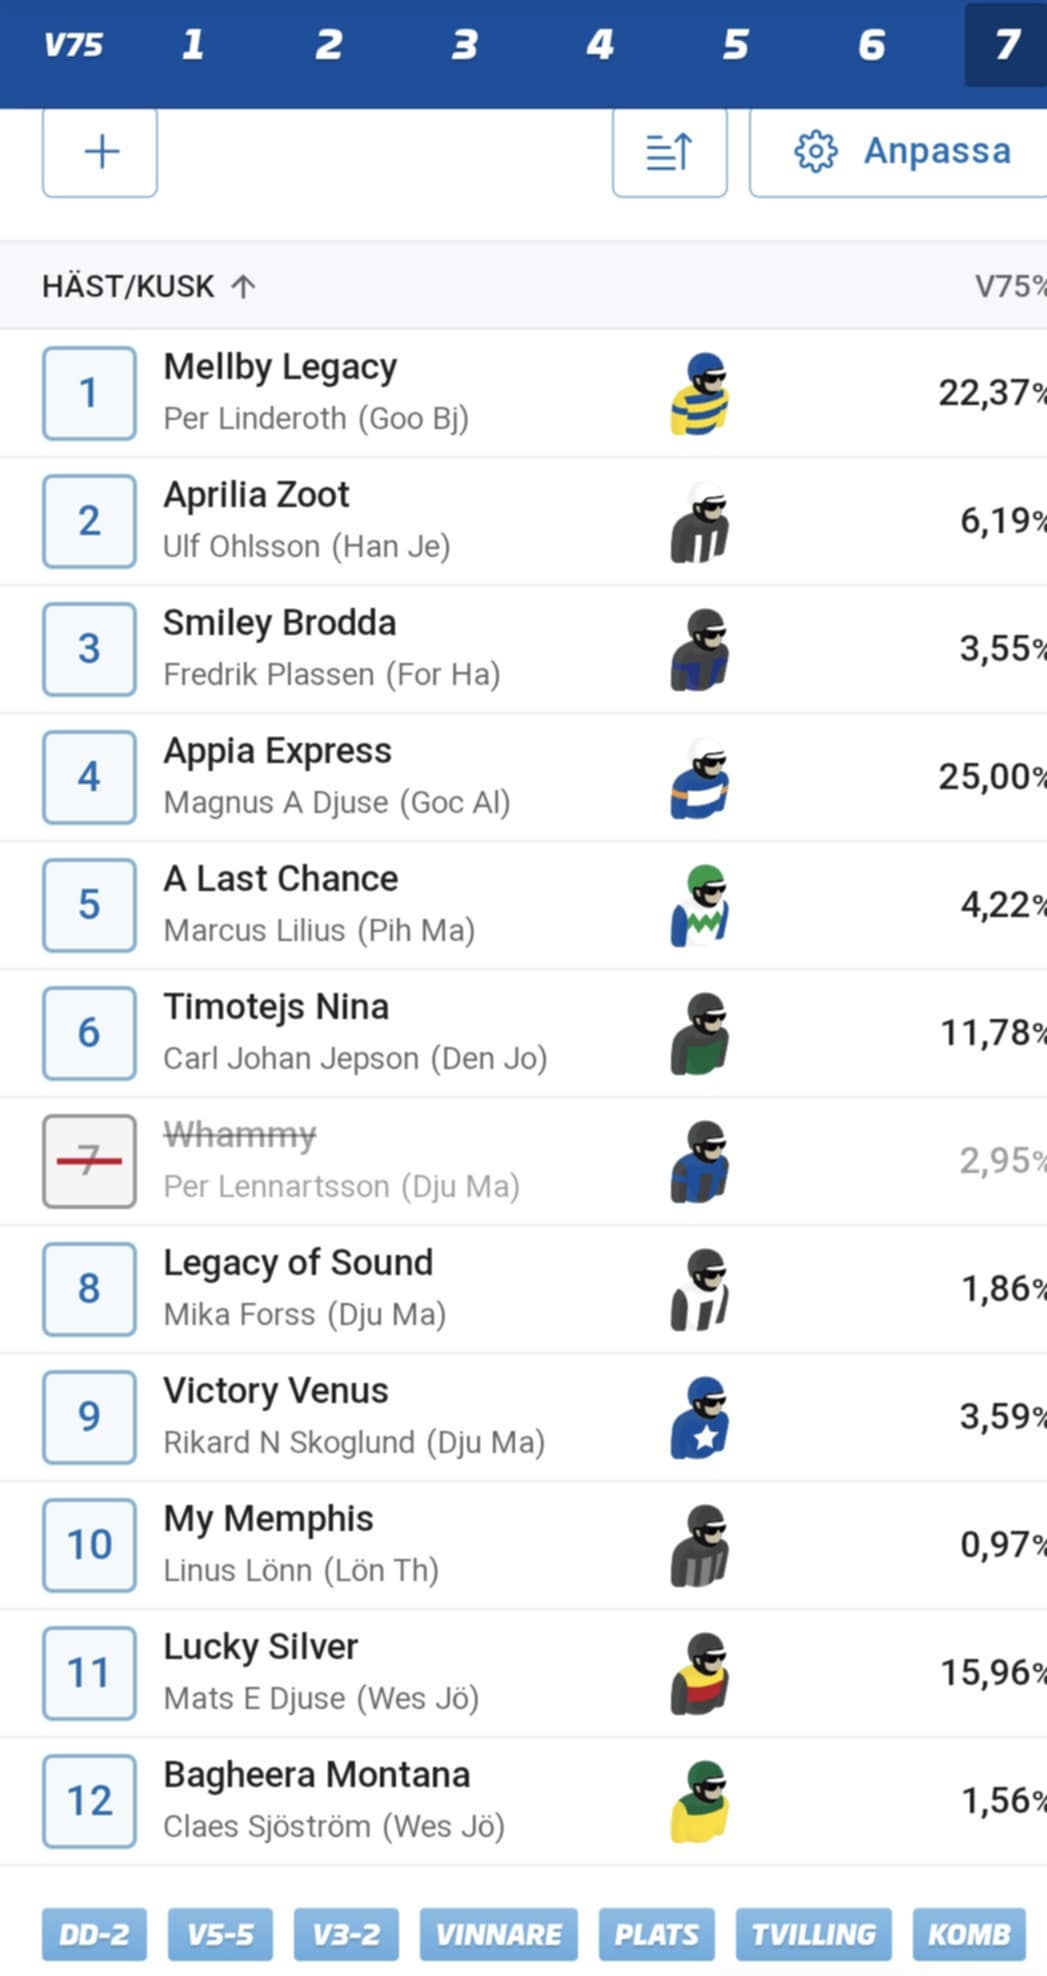Select horse number 4 box
The height and width of the screenshot is (1976, 1047).
[x=89, y=777]
